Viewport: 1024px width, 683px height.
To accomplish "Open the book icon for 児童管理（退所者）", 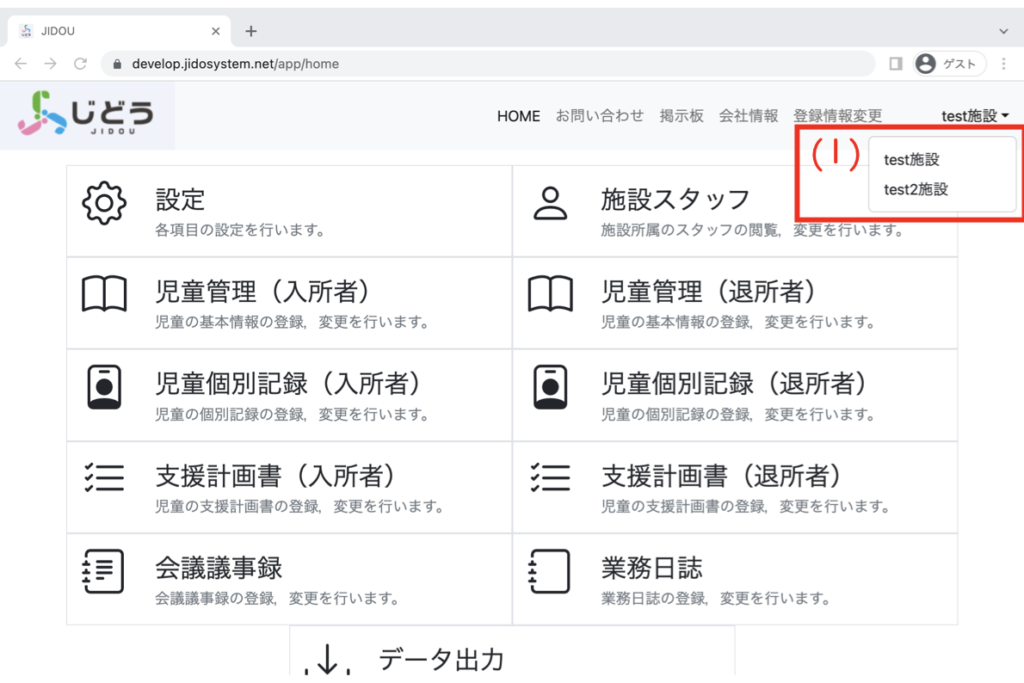I will pyautogui.click(x=549, y=295).
